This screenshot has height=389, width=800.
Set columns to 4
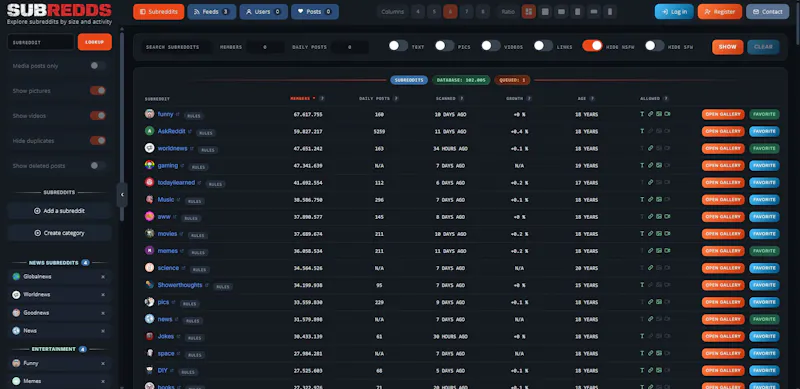[418, 11]
